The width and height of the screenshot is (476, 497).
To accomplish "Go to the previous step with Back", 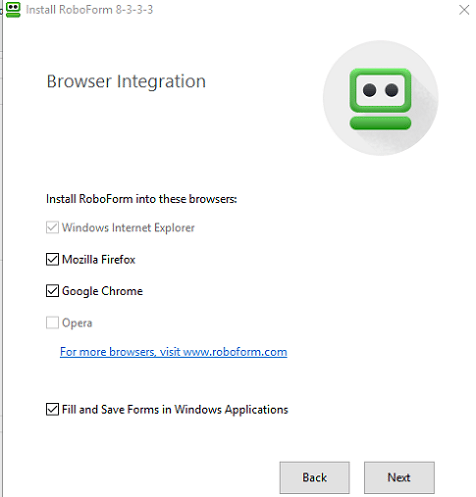I will pyautogui.click(x=315, y=477).
